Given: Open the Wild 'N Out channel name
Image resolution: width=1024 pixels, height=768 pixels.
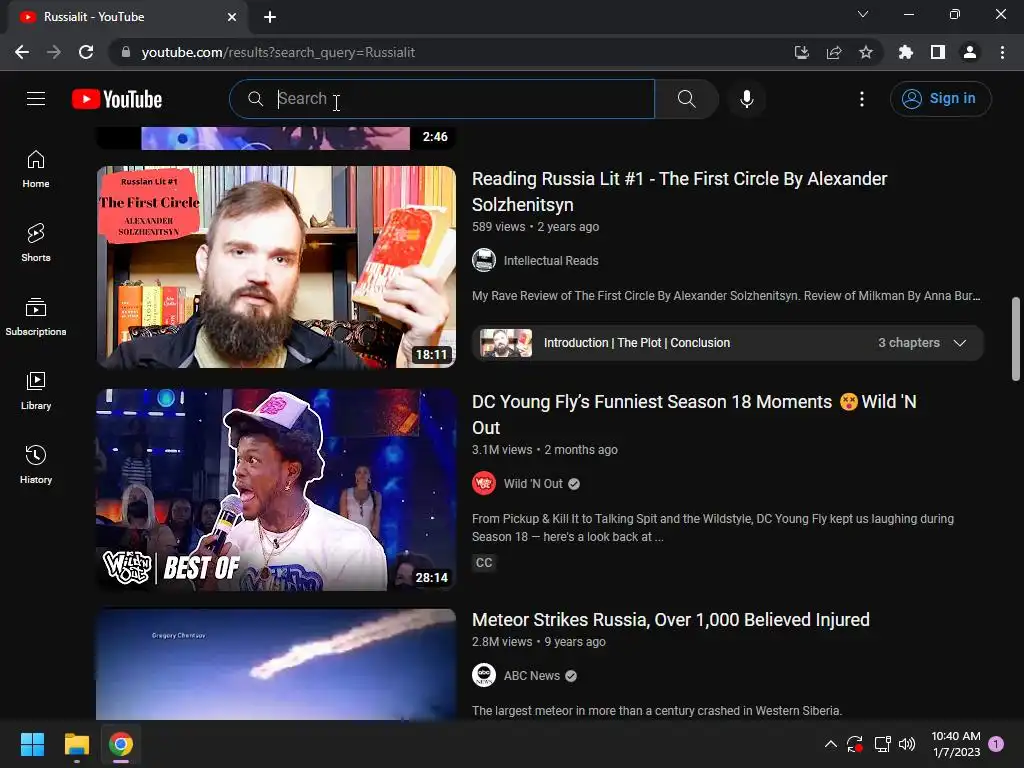Looking at the screenshot, I should click(533, 483).
